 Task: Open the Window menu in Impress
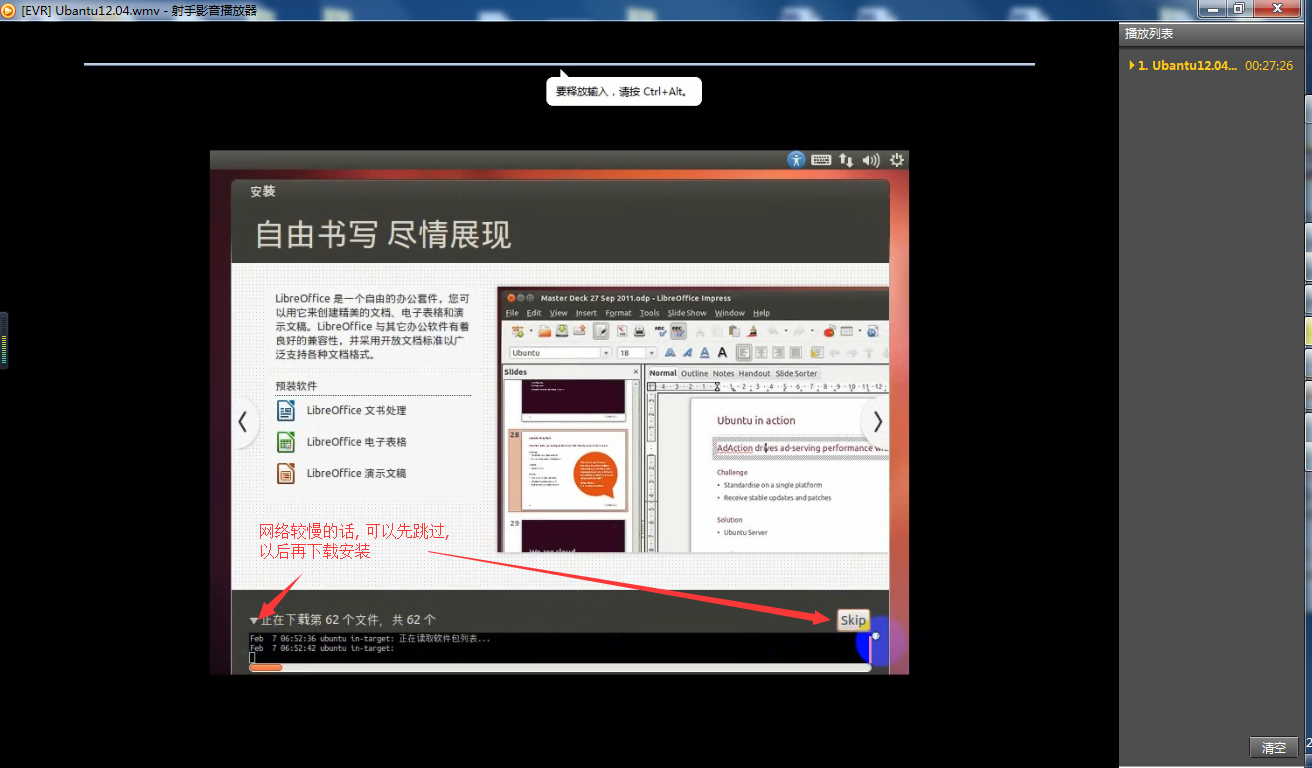[x=730, y=313]
